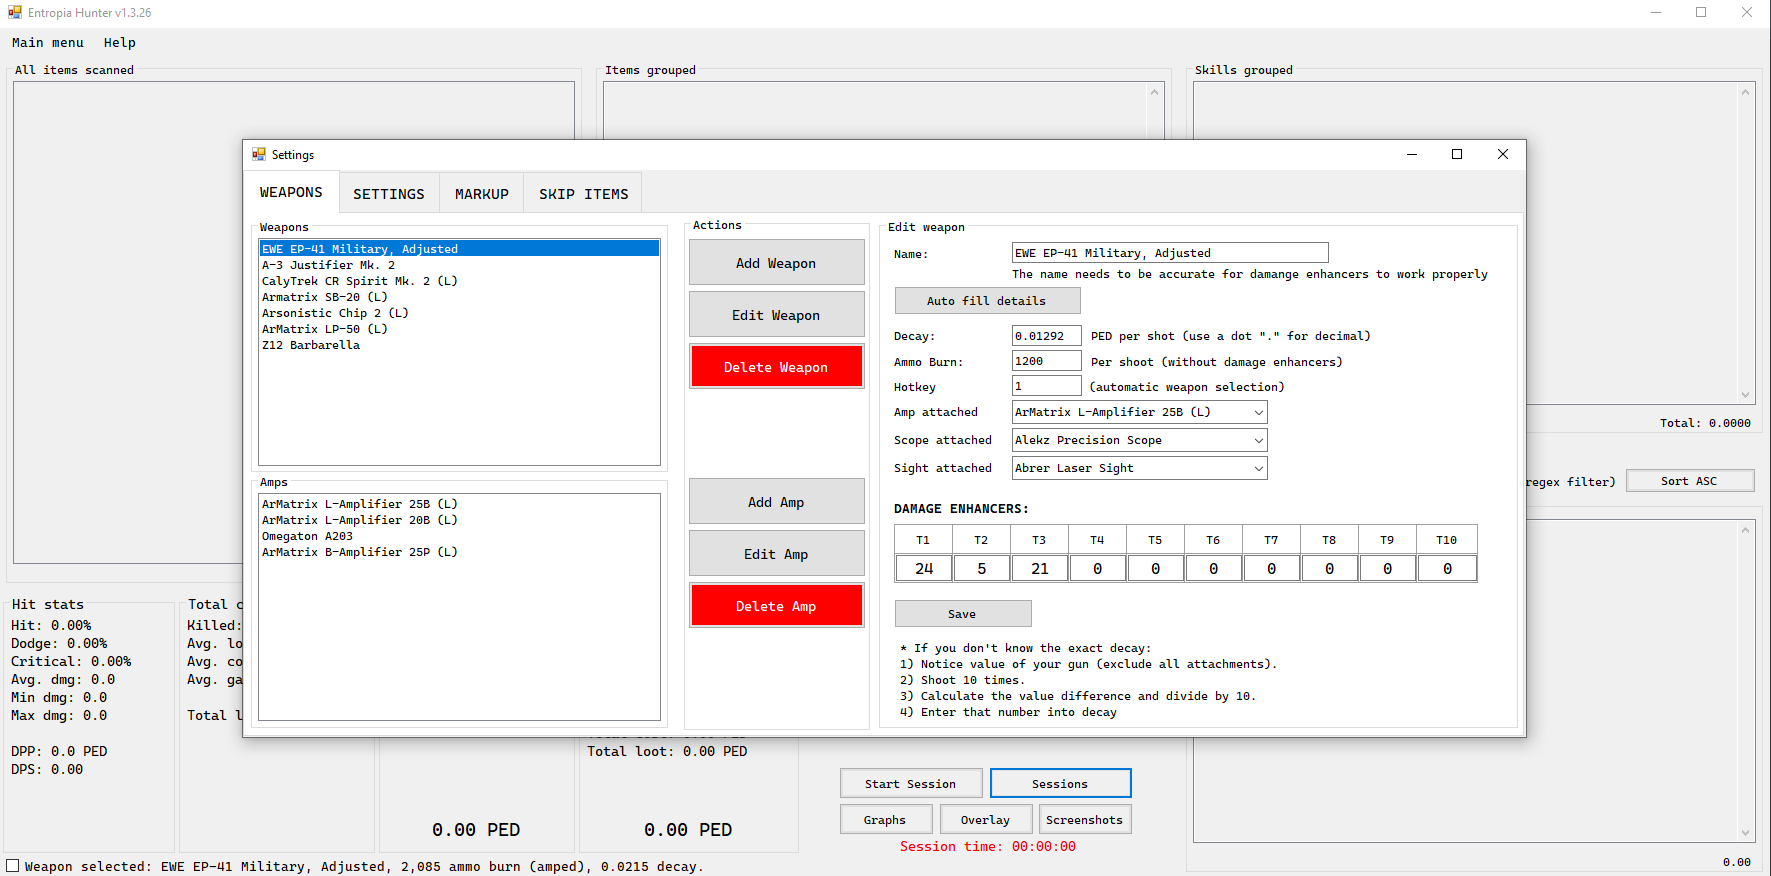The image size is (1771, 876).
Task: Click the T9 damage enhancer field
Action: click(x=1388, y=568)
